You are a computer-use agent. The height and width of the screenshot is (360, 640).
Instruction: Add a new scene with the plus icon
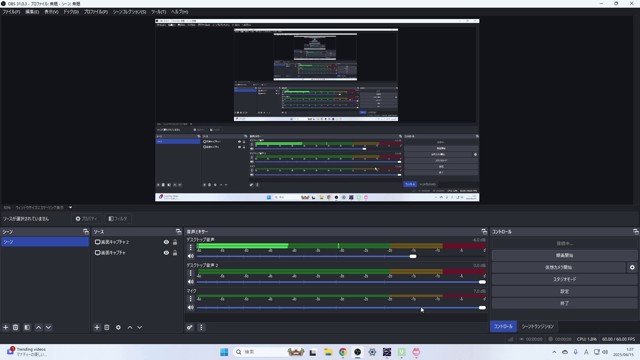click(x=6, y=327)
